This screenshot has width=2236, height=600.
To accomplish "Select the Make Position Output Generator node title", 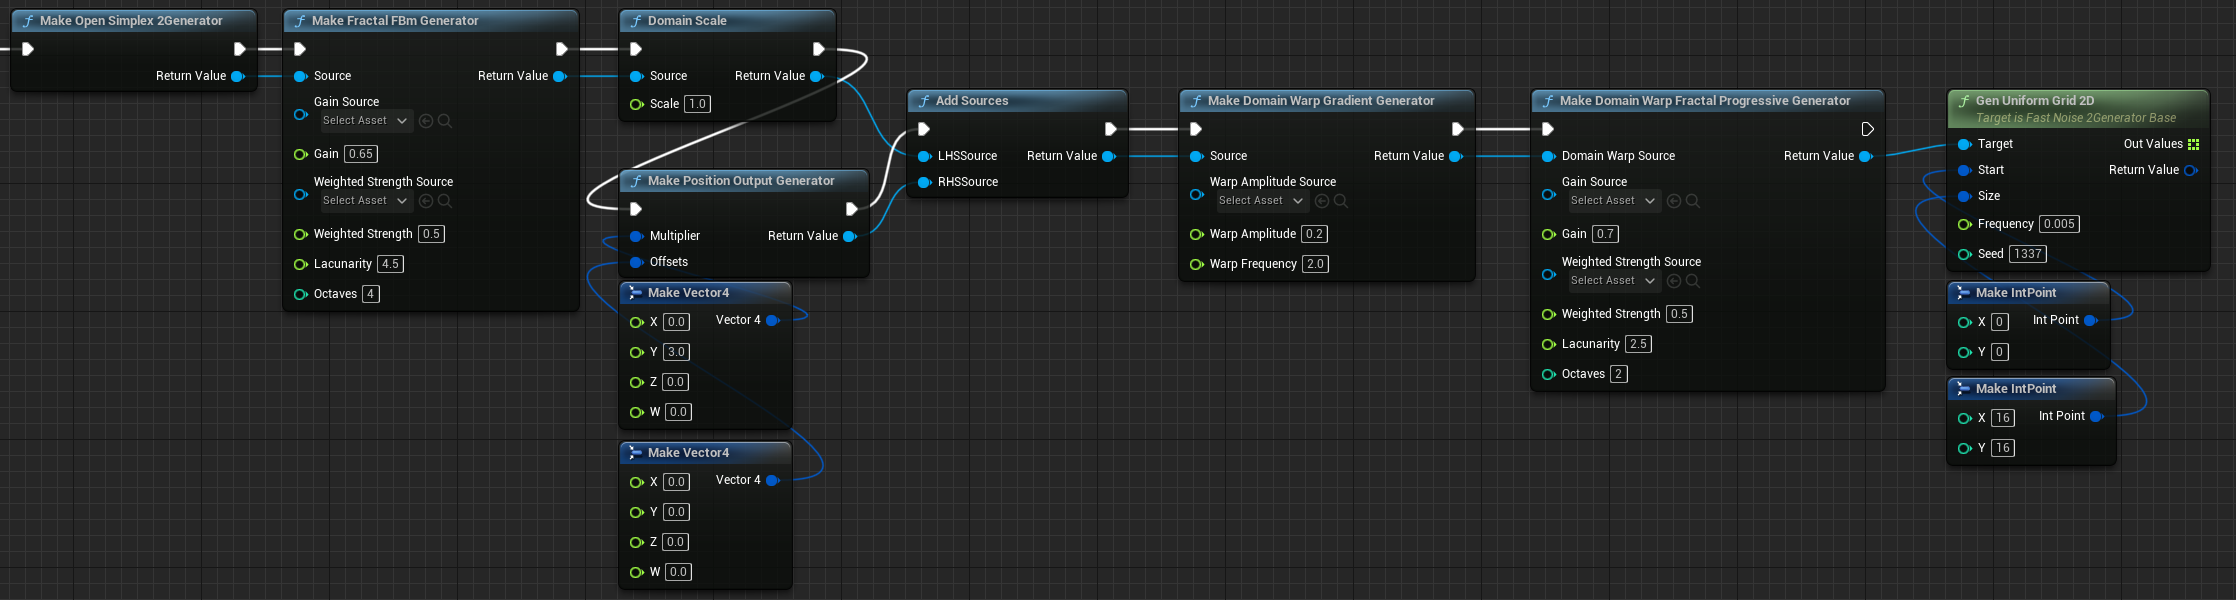I will (741, 181).
